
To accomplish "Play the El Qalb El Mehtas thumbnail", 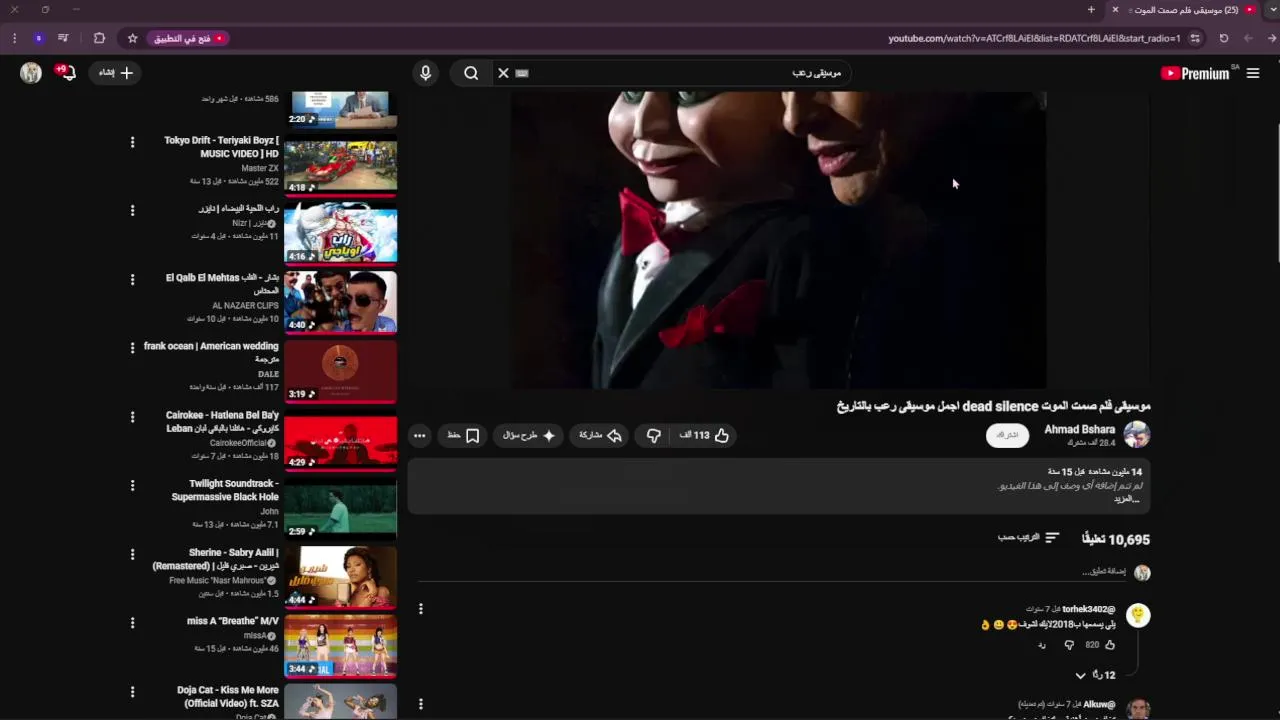I will coord(340,302).
